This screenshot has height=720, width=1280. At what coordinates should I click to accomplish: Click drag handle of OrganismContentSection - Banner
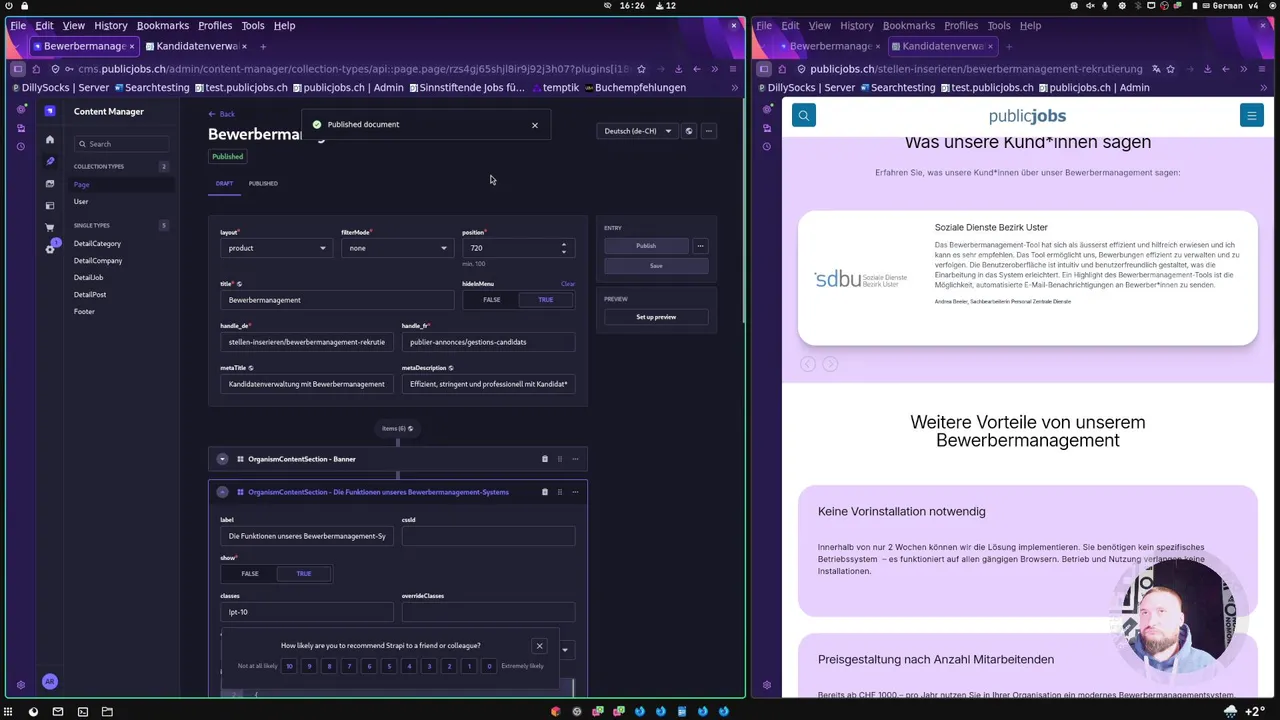560,459
